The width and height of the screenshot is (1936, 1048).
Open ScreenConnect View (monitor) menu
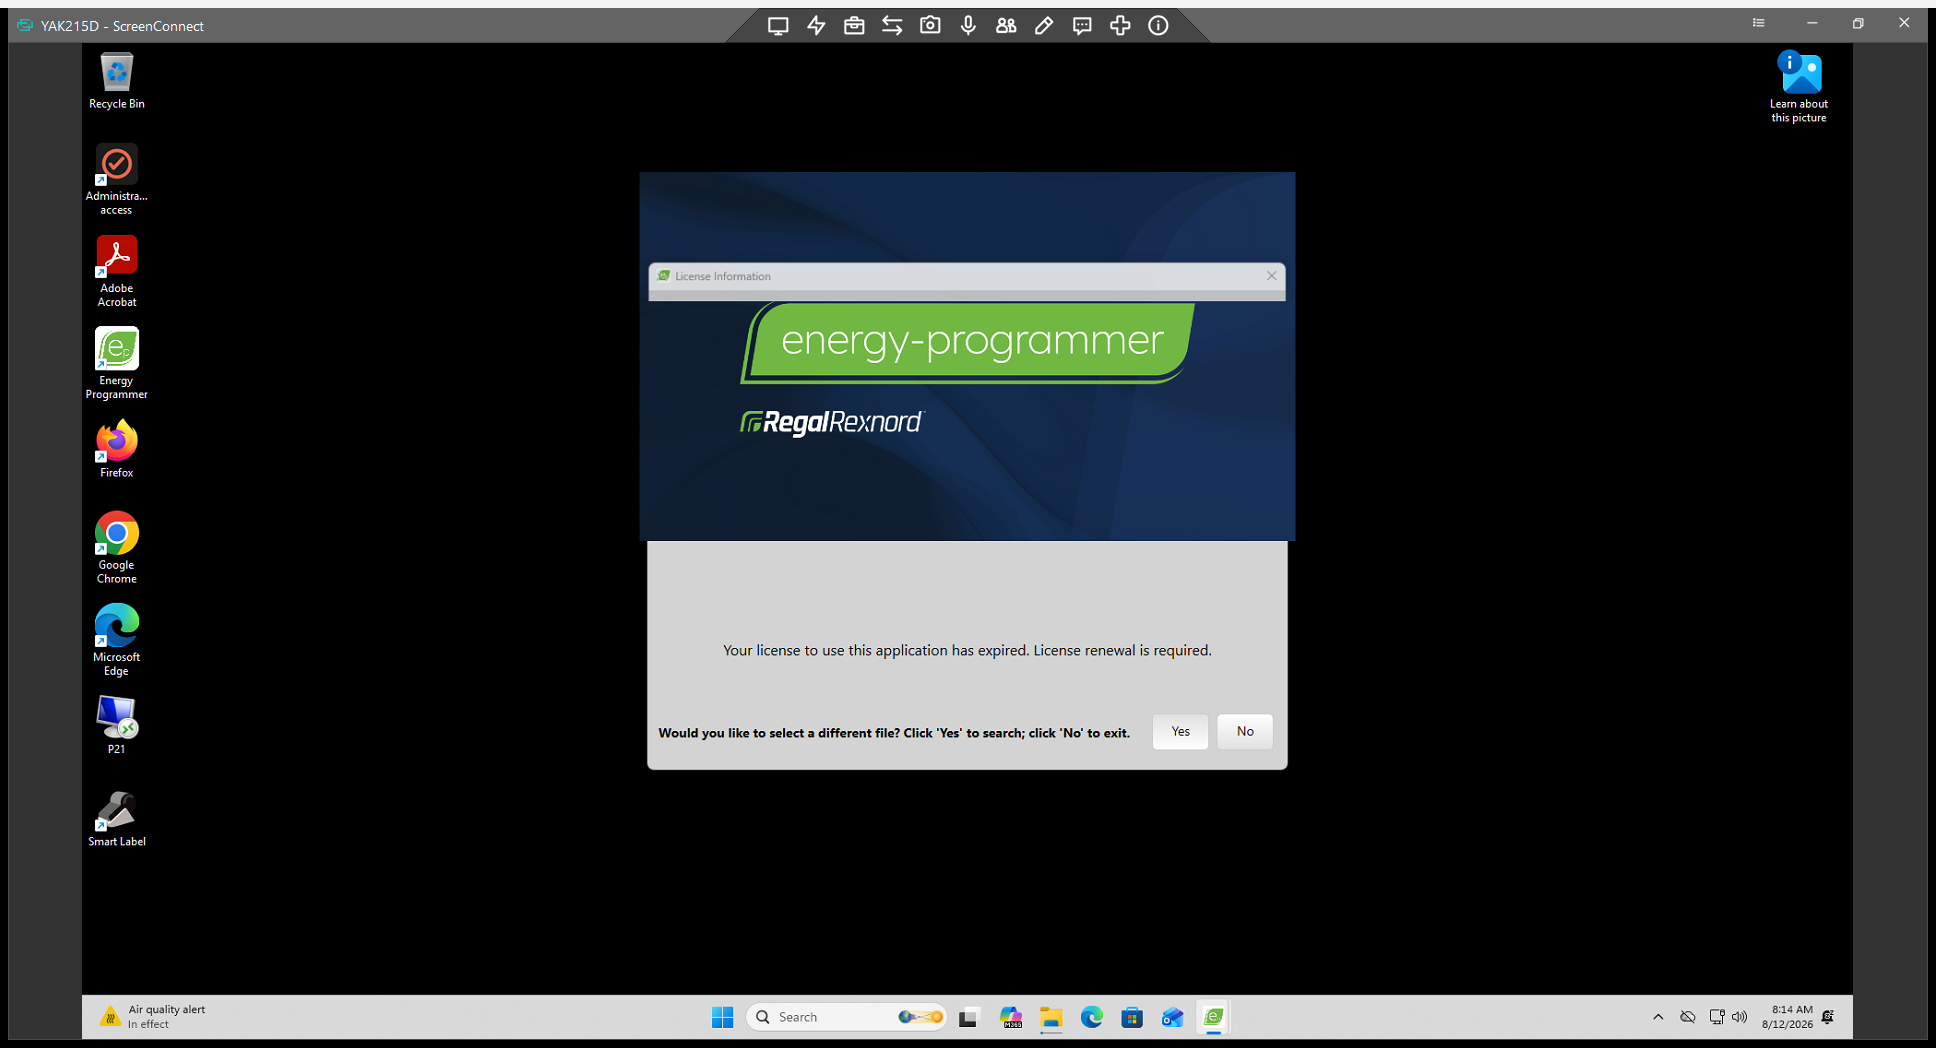(x=778, y=26)
